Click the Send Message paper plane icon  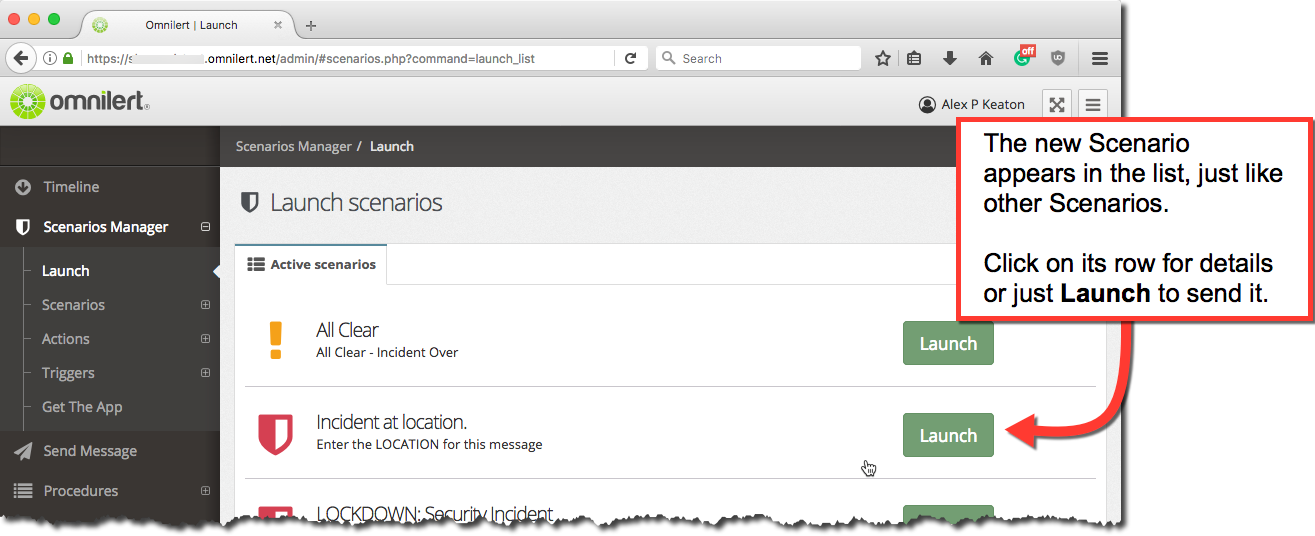click(x=23, y=451)
